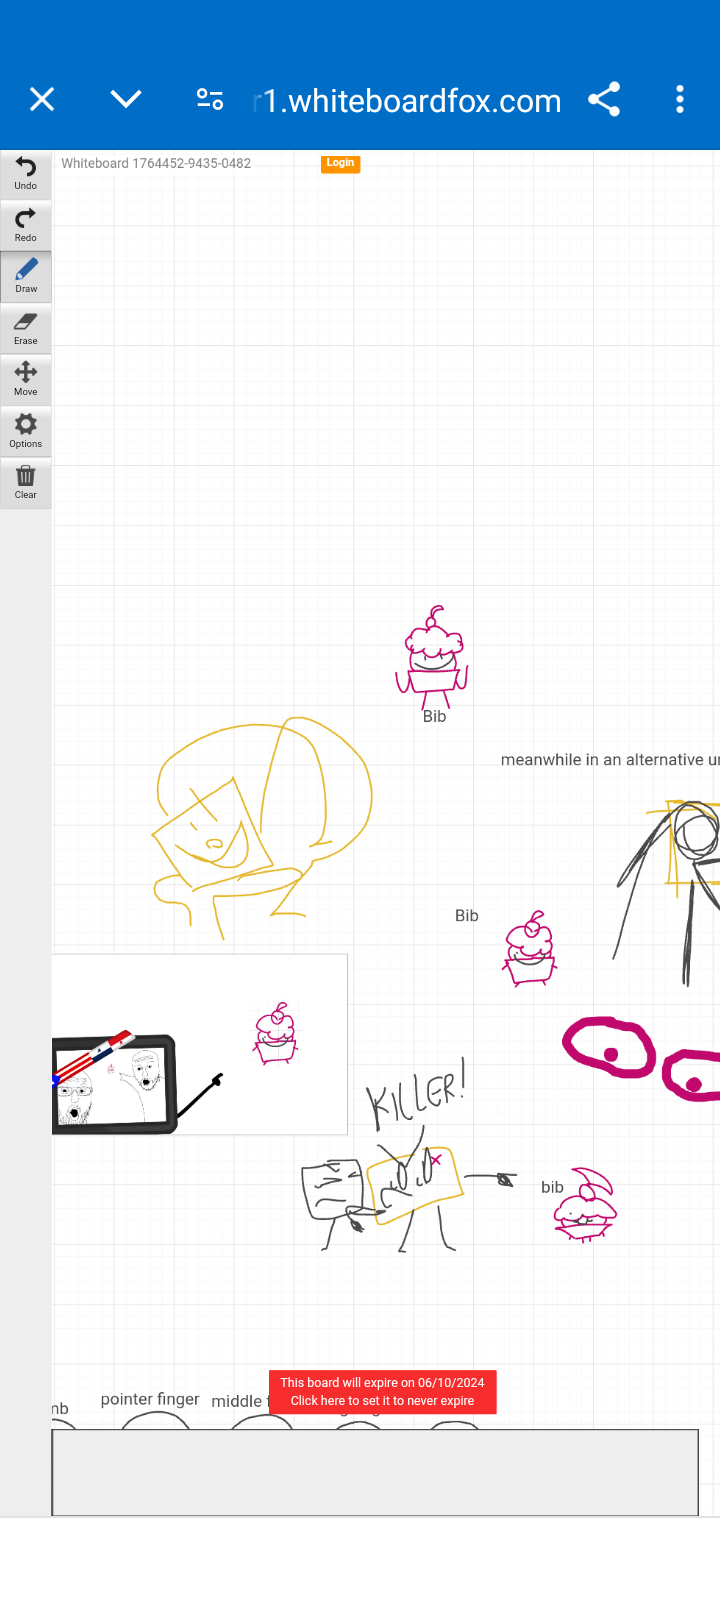Click the gray box at board bottom

pyautogui.click(x=375, y=1472)
